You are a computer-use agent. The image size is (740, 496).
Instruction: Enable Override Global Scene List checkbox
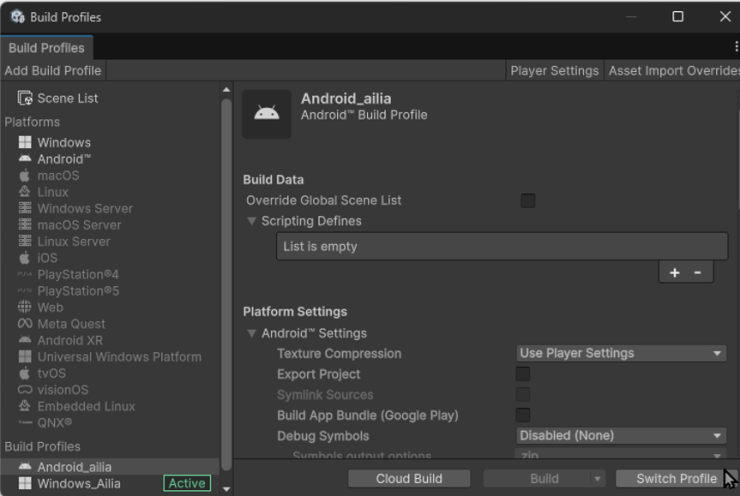tap(528, 201)
